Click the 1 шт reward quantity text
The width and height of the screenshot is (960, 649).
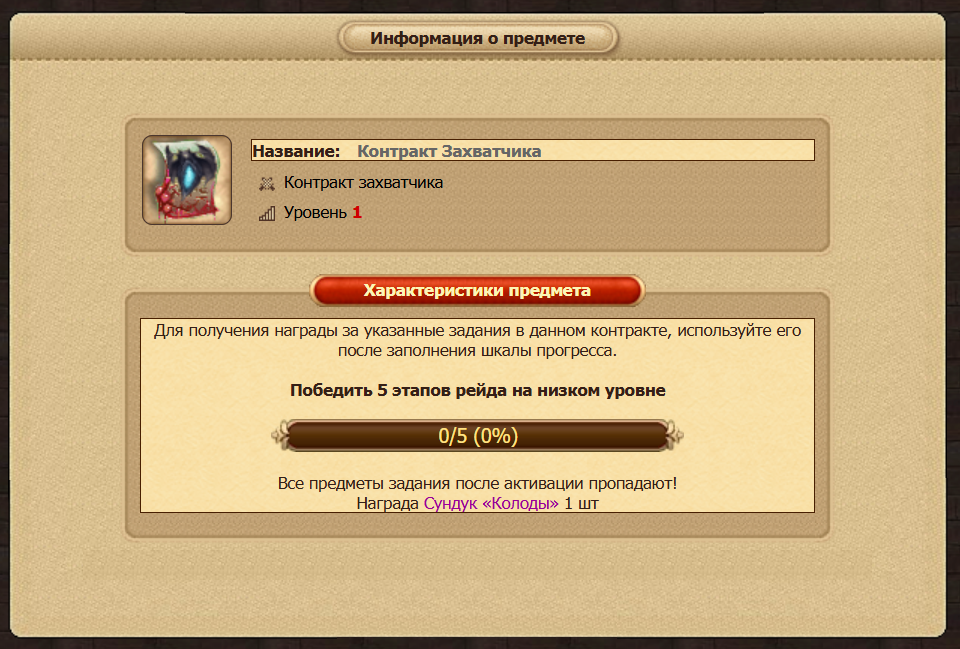tap(581, 503)
